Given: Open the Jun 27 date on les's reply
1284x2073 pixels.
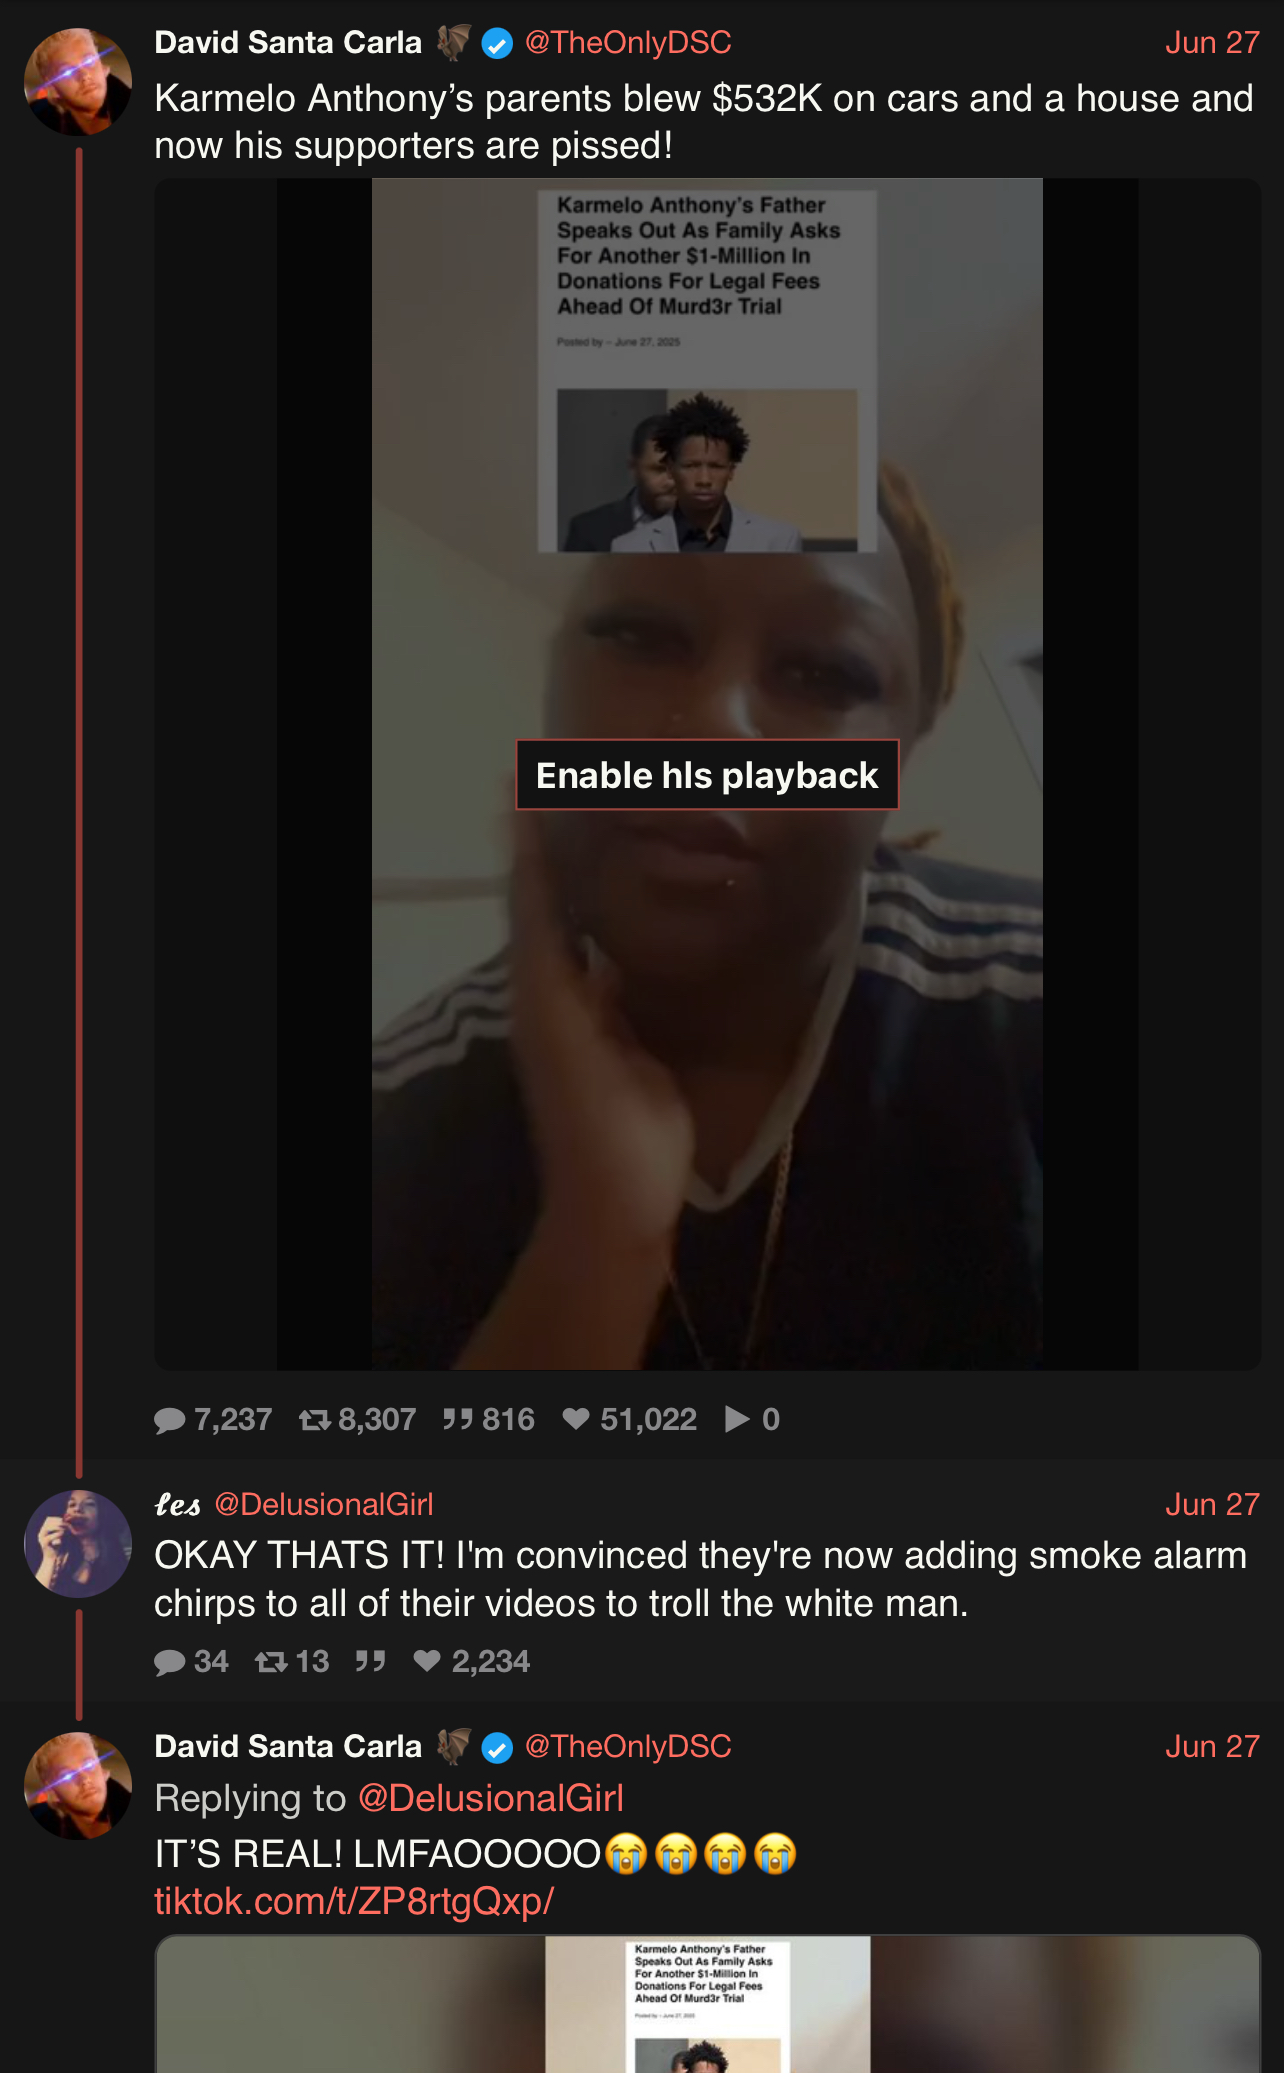Looking at the screenshot, I should click(x=1212, y=1504).
